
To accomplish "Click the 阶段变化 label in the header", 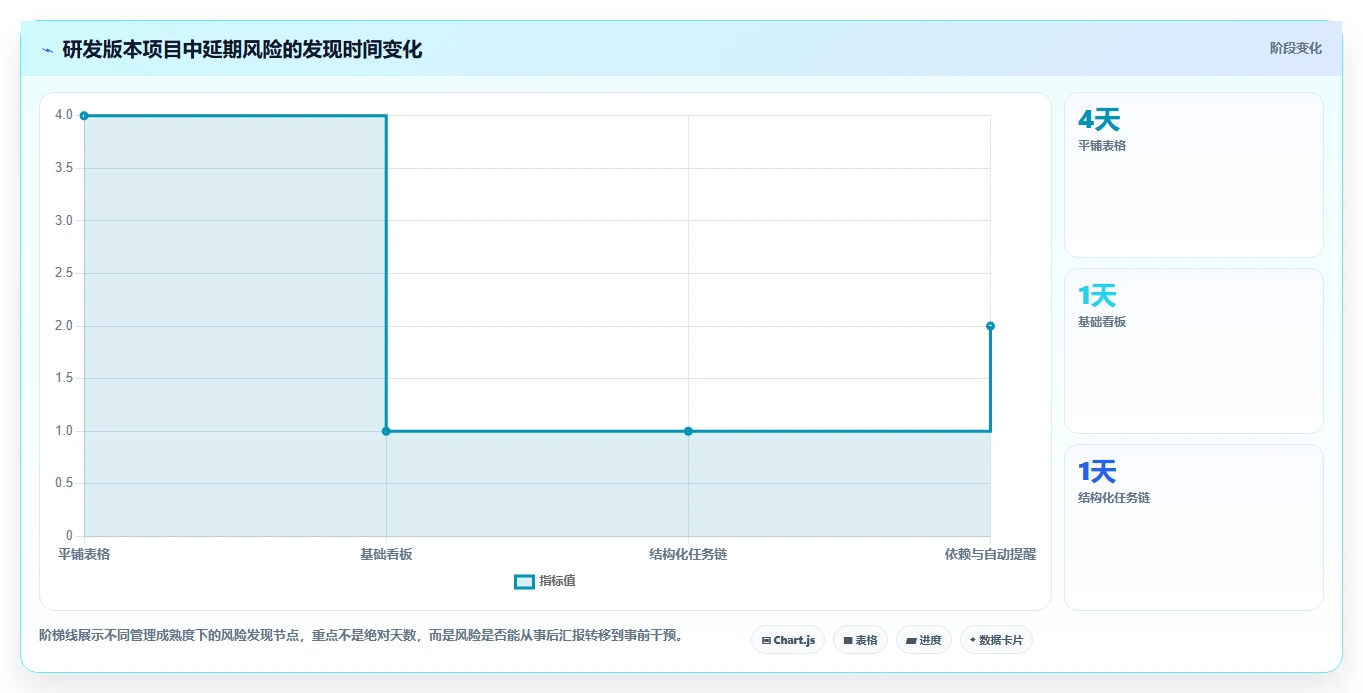I will [1295, 48].
